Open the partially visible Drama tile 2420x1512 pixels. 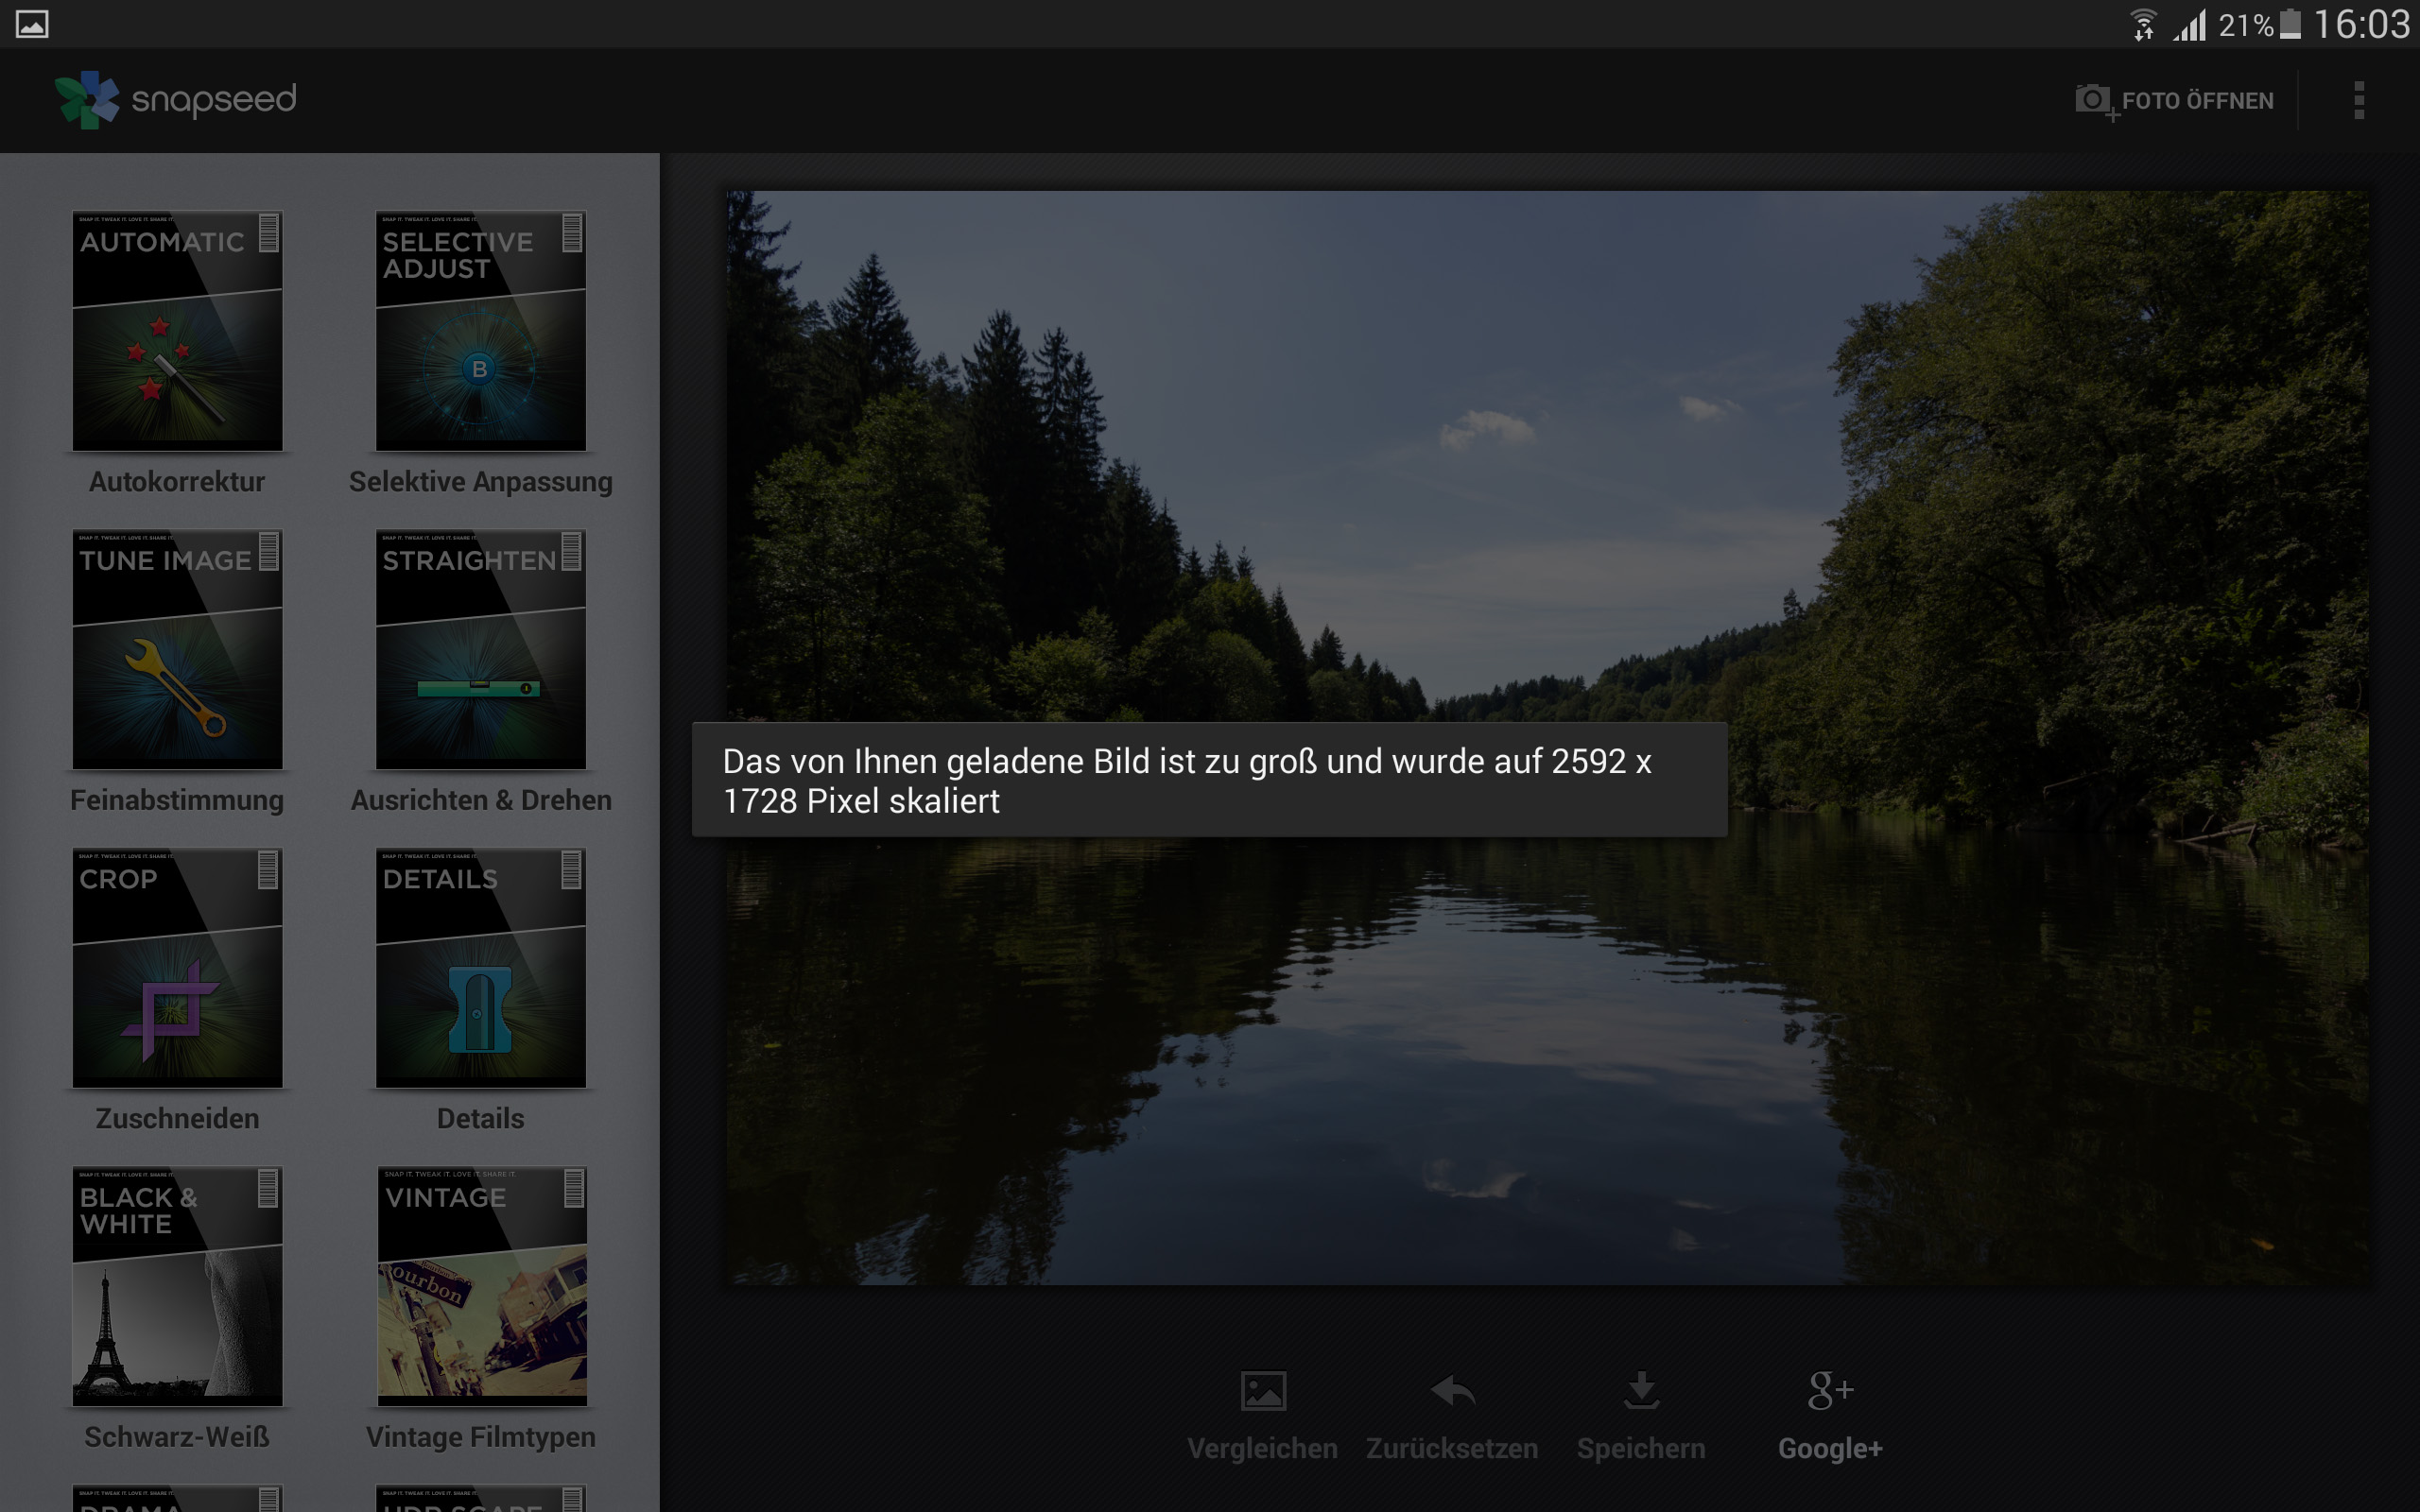click(x=177, y=1499)
